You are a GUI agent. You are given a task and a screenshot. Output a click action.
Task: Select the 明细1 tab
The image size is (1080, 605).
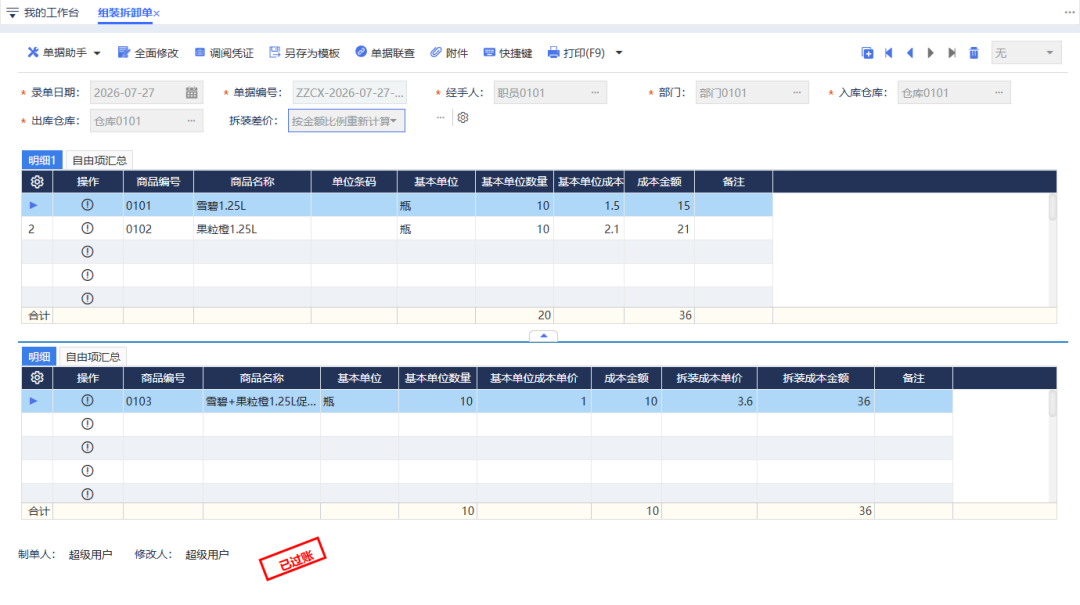(x=42, y=161)
